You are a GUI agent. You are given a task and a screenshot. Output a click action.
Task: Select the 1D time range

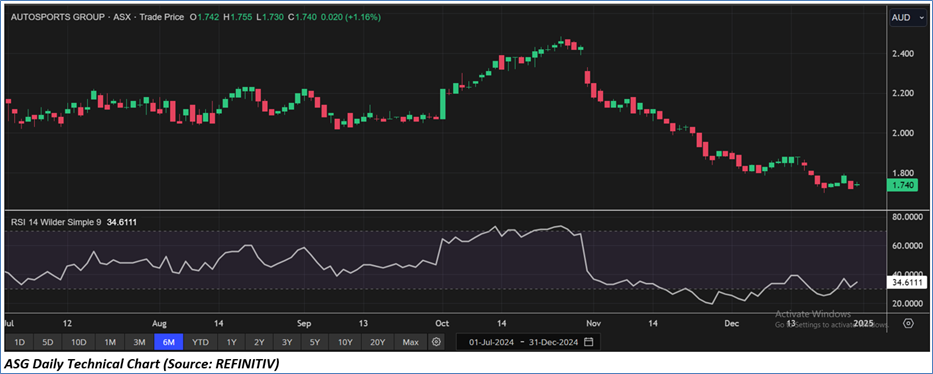(x=20, y=342)
